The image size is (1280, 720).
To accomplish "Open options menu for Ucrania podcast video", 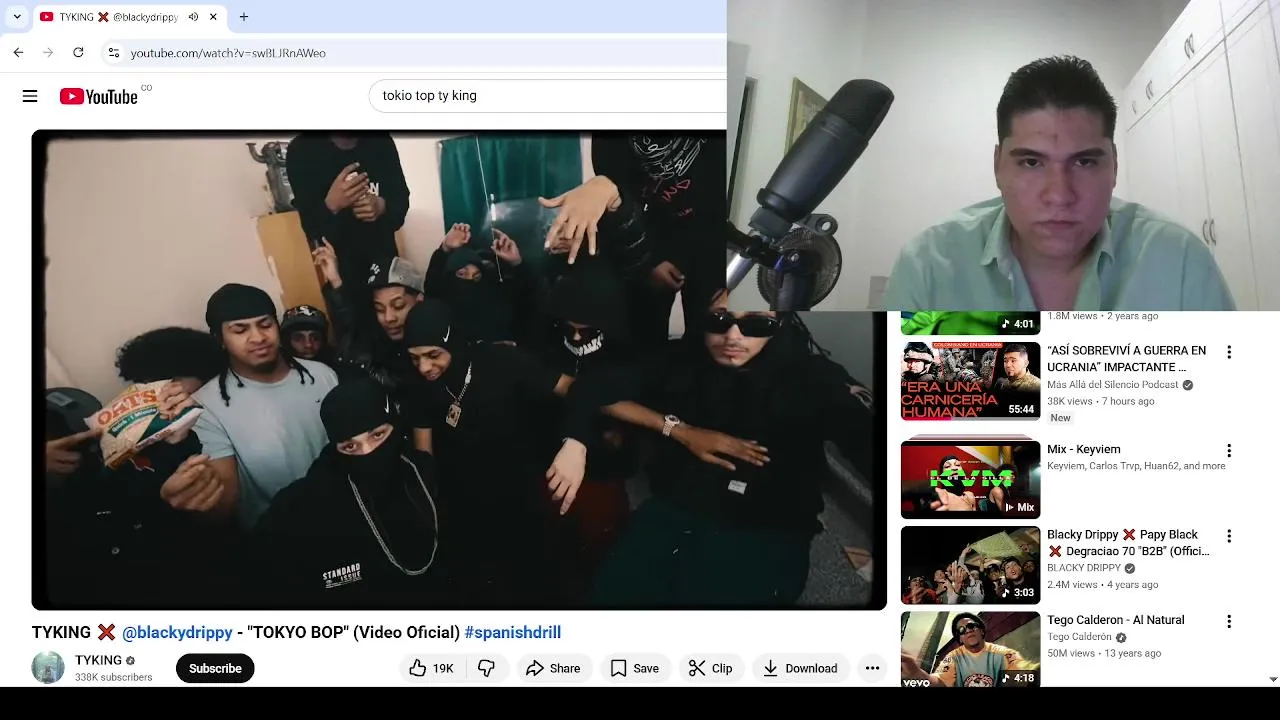I will pyautogui.click(x=1229, y=352).
